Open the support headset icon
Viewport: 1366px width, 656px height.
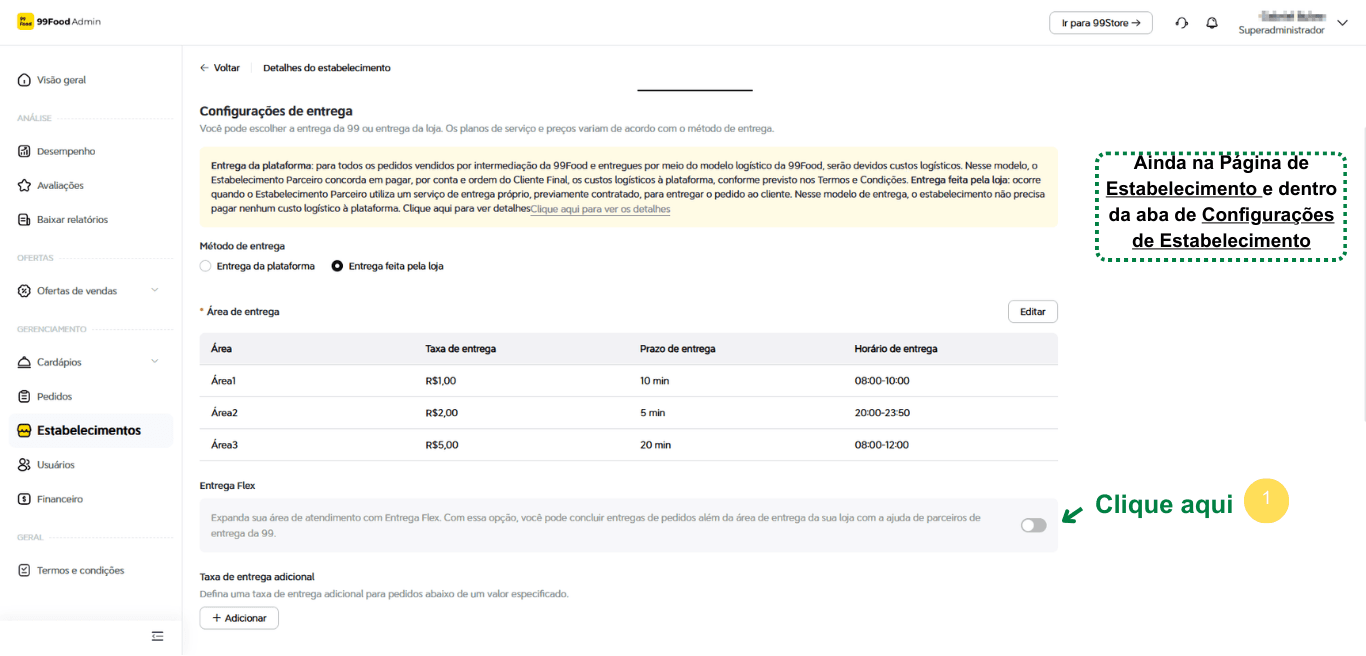[x=1181, y=23]
